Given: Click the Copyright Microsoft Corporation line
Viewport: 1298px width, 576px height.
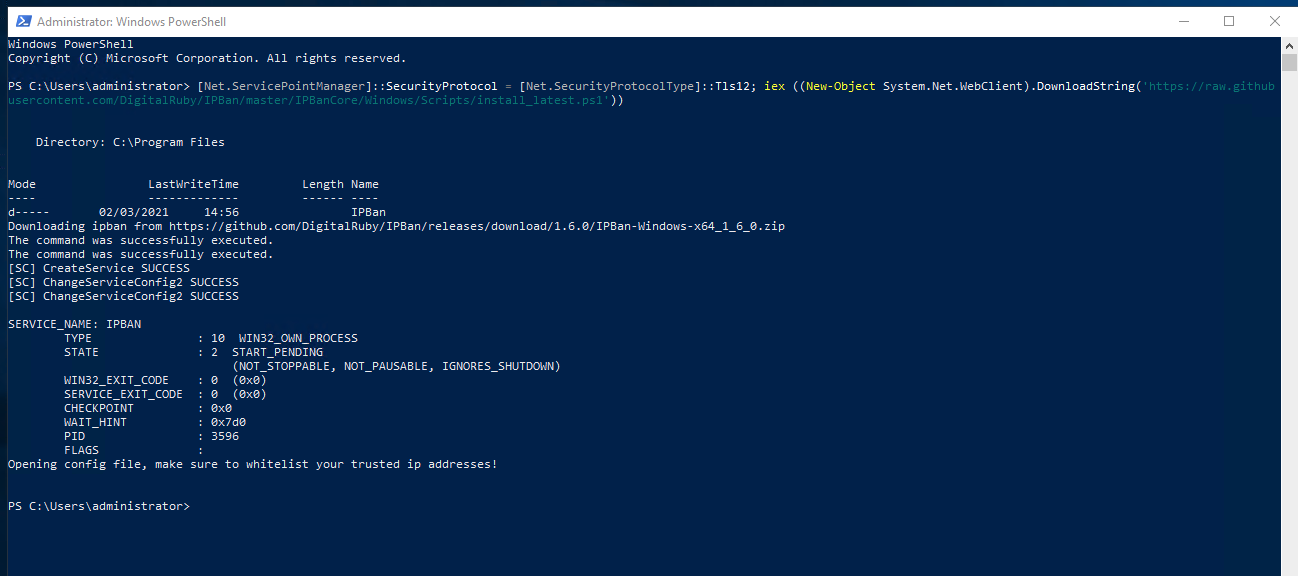Looking at the screenshot, I should click(x=207, y=59).
